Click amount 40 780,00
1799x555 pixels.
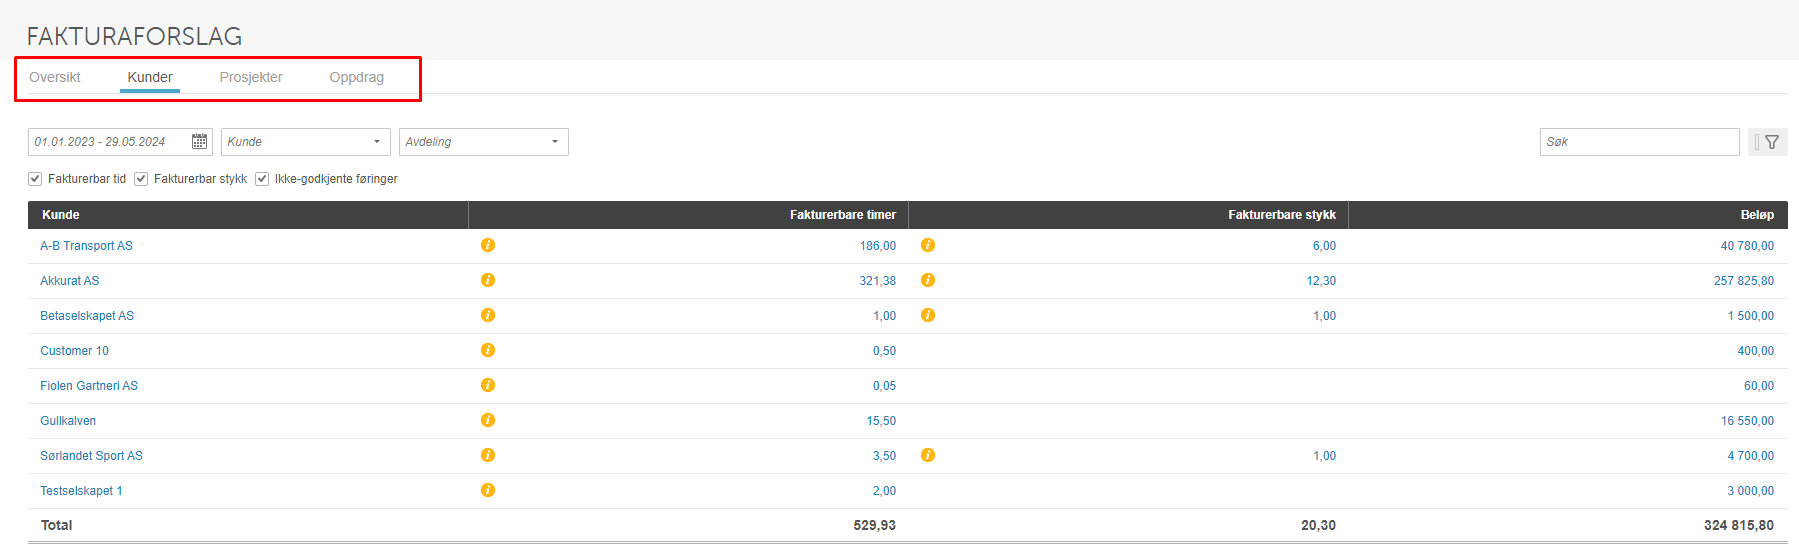(1747, 246)
